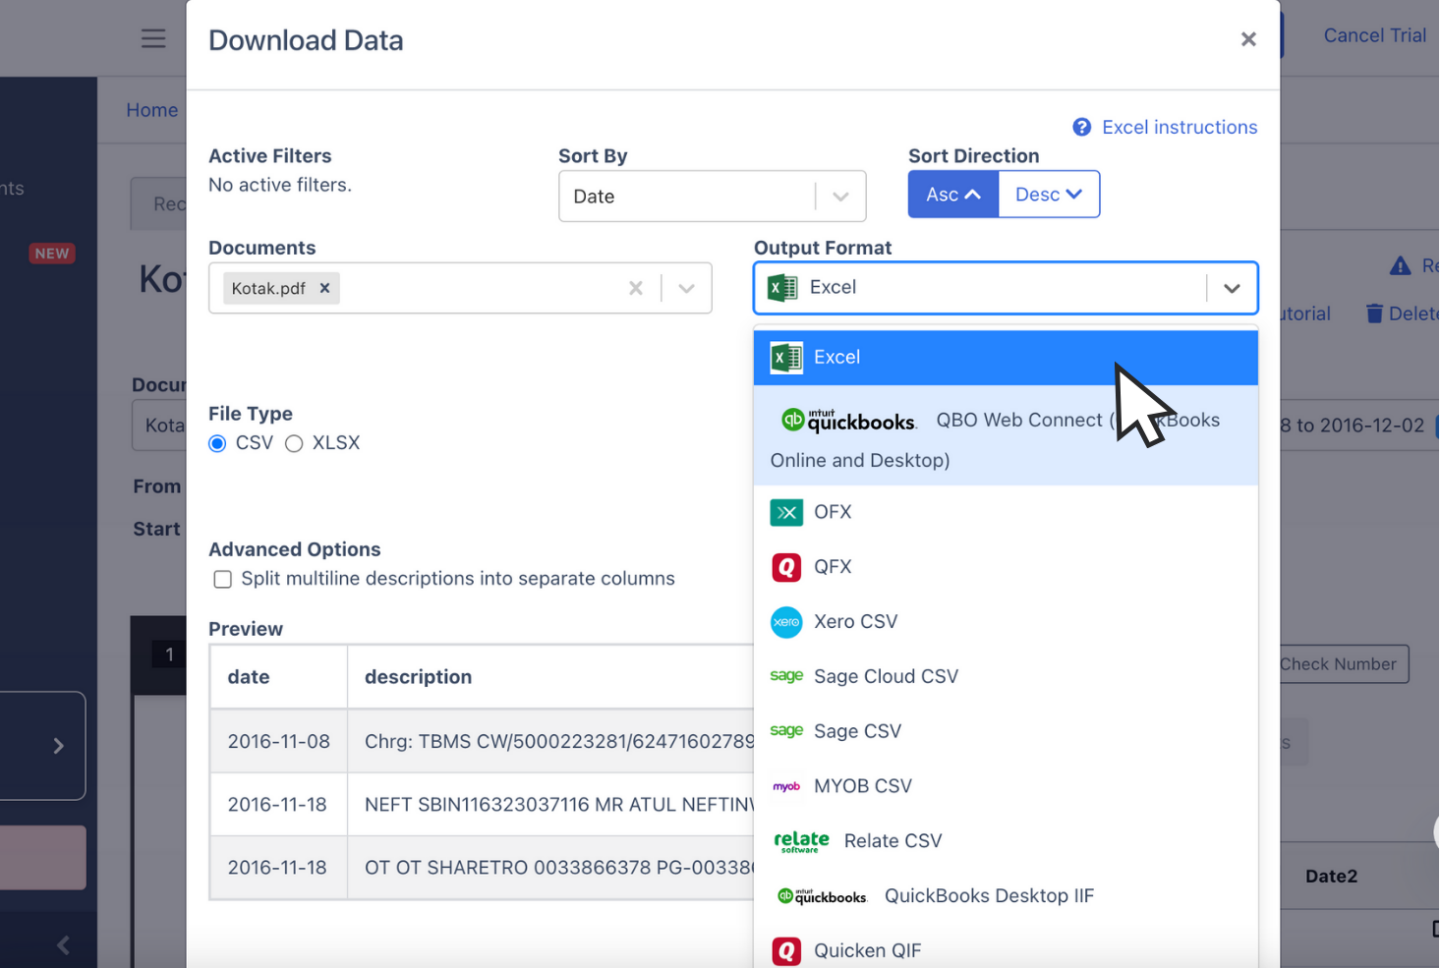Viewport: 1440px width, 968px height.
Task: Choose QuickBooks Desktop IIF format
Action: (x=1006, y=896)
